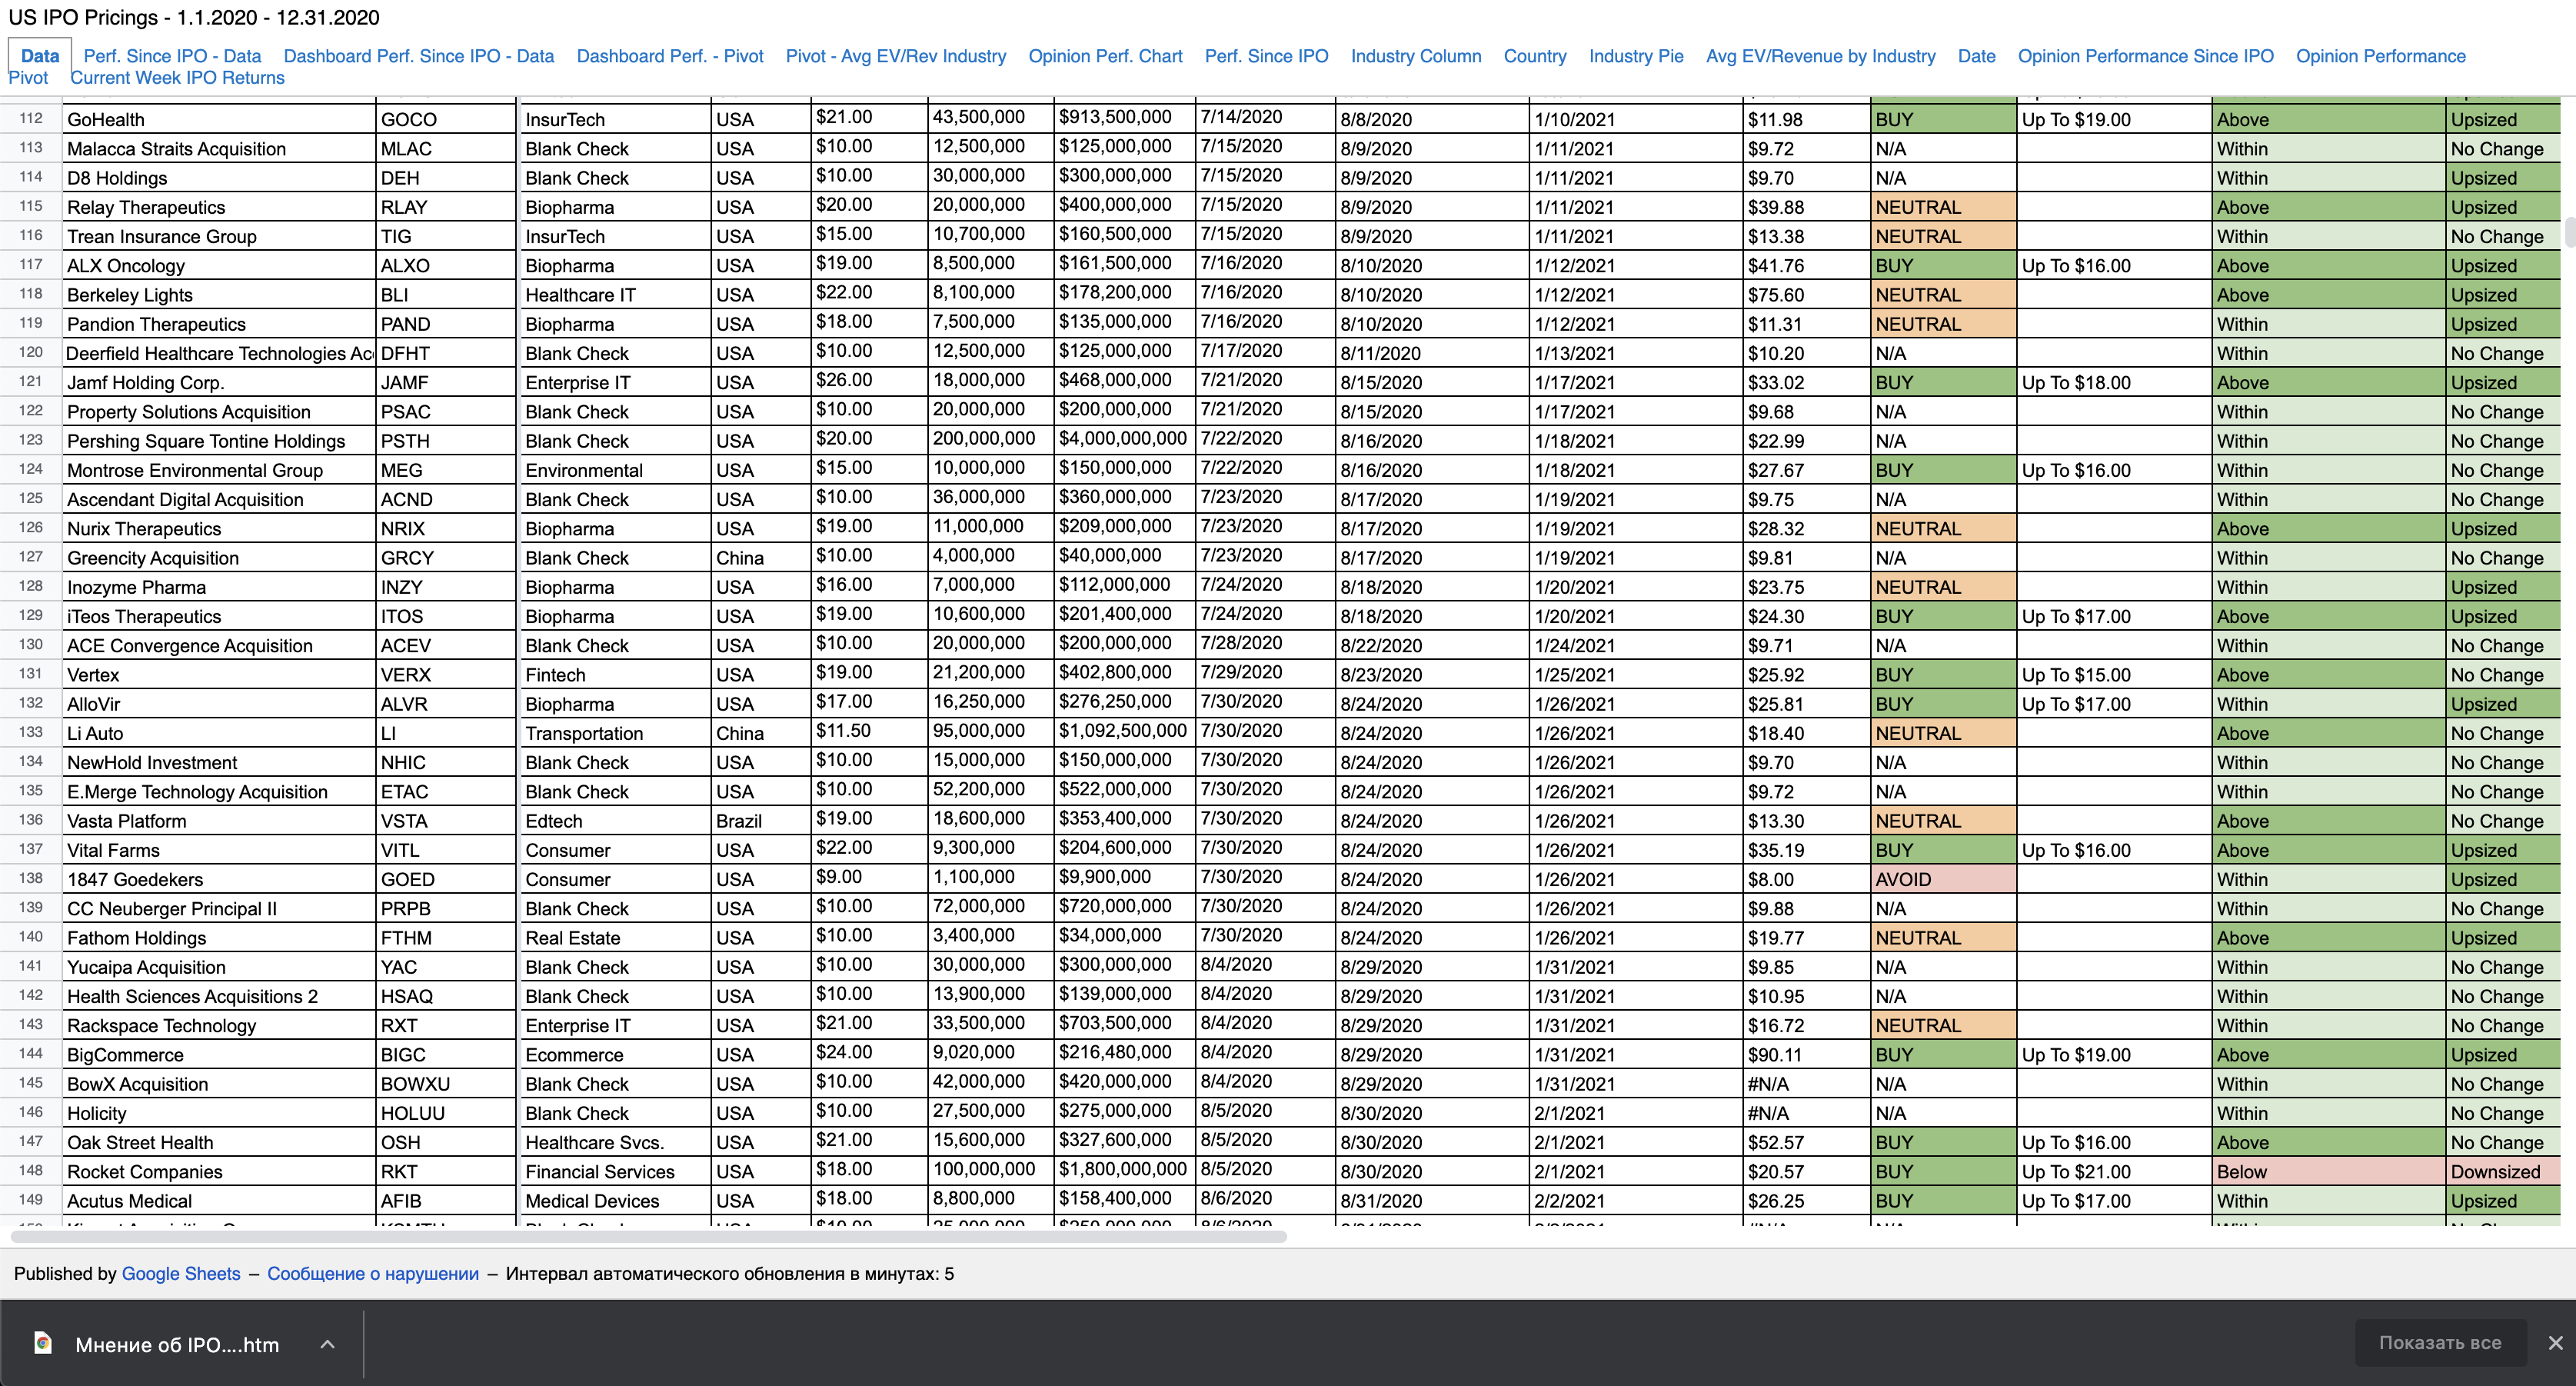The width and height of the screenshot is (2576, 1386).
Task: Click the red Downsized cell
Action: (x=2503, y=1171)
